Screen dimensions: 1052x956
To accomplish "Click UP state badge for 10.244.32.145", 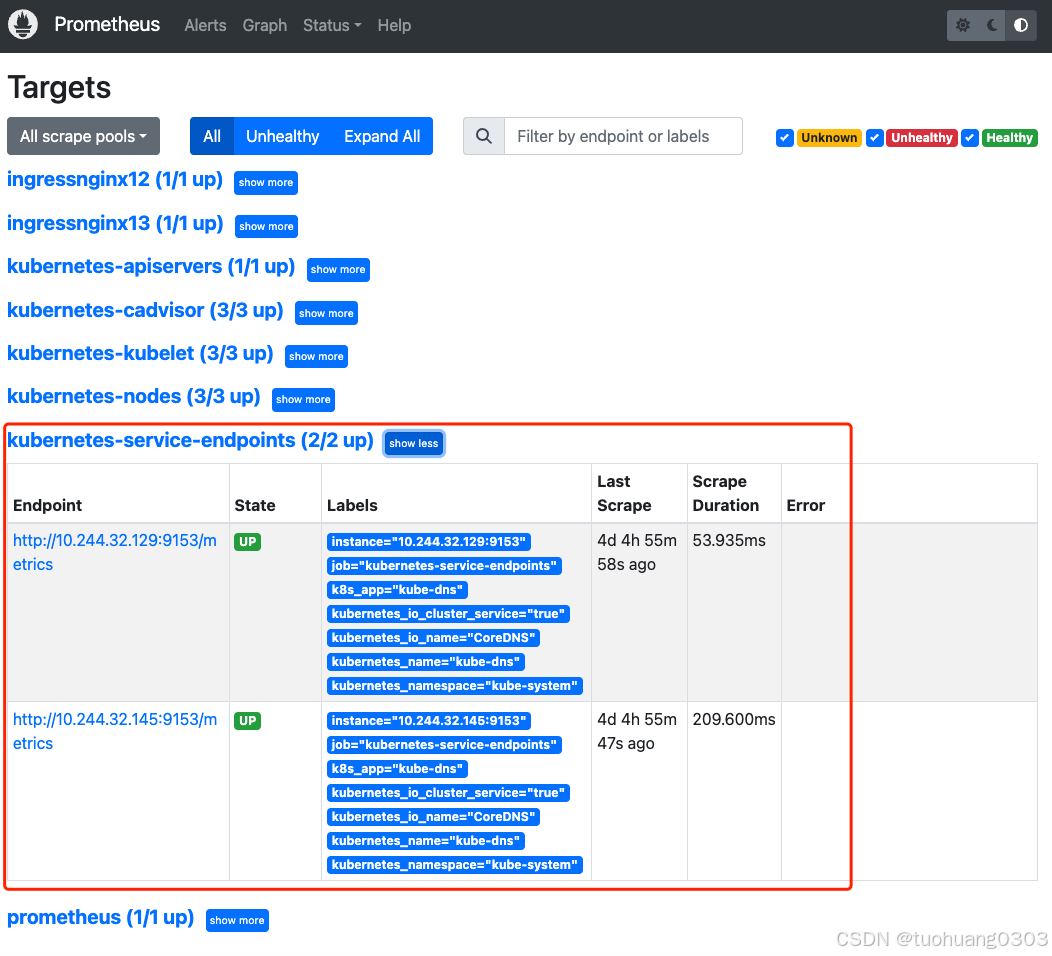I will point(248,721).
